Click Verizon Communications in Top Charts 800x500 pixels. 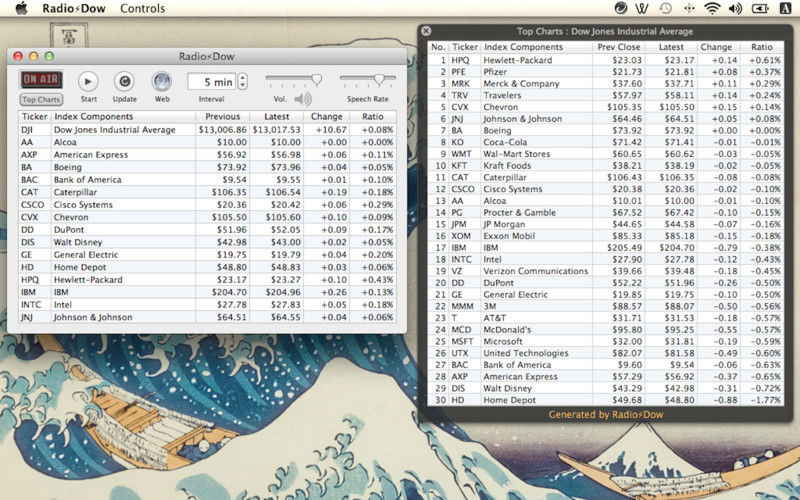pyautogui.click(x=535, y=271)
